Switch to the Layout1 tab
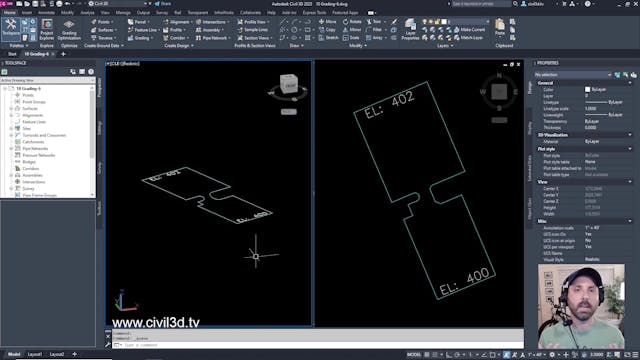The height and width of the screenshot is (360, 640). (35, 354)
